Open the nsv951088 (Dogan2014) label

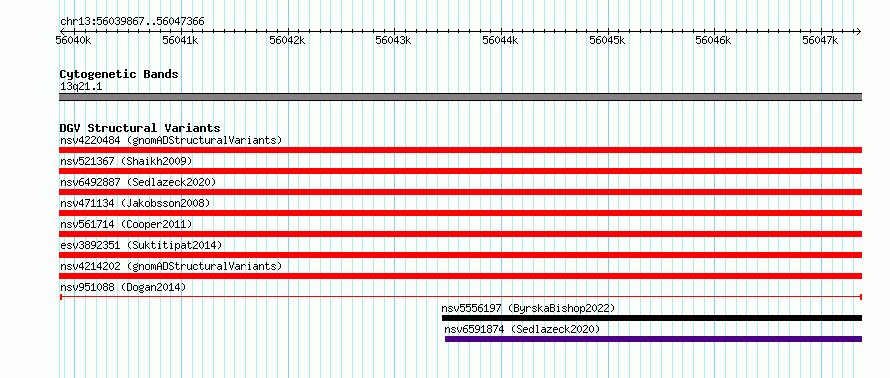[x=123, y=287]
